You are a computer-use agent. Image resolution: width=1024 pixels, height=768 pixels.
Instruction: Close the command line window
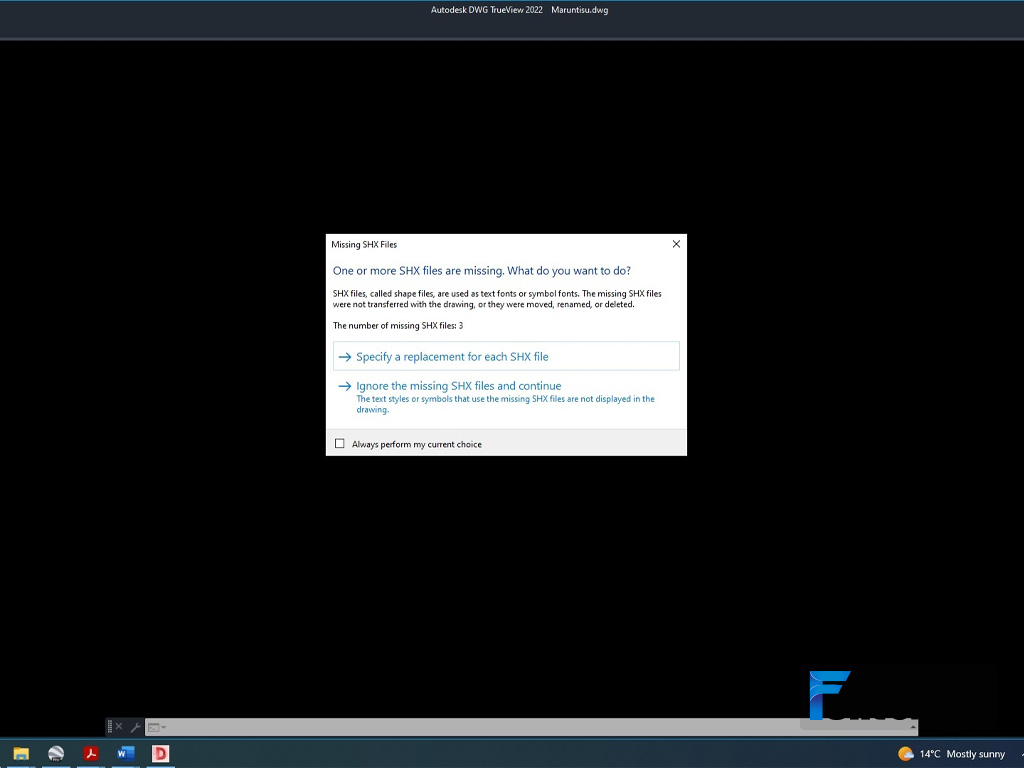pyautogui.click(x=119, y=726)
